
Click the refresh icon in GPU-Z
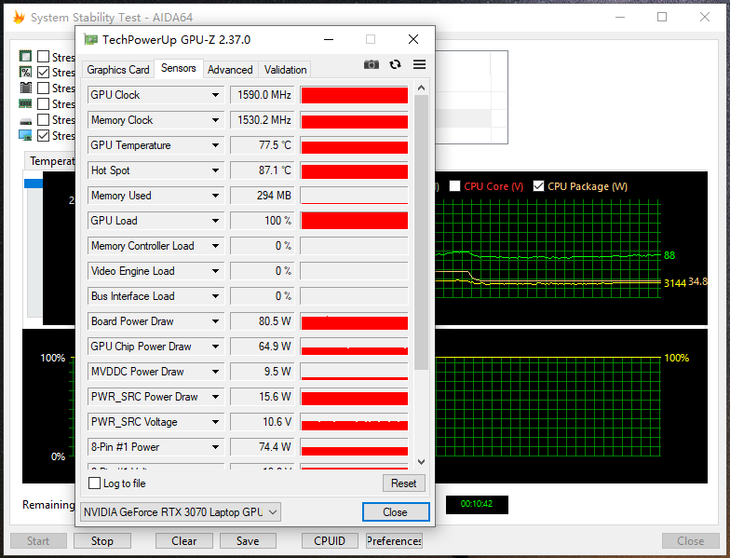point(395,65)
